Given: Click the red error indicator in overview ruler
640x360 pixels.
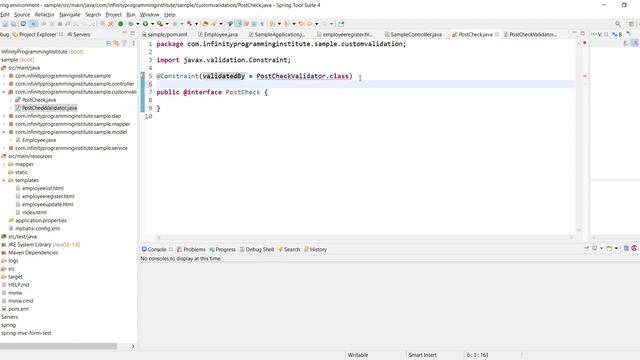Looking at the screenshot, I should pyautogui.click(x=584, y=43).
